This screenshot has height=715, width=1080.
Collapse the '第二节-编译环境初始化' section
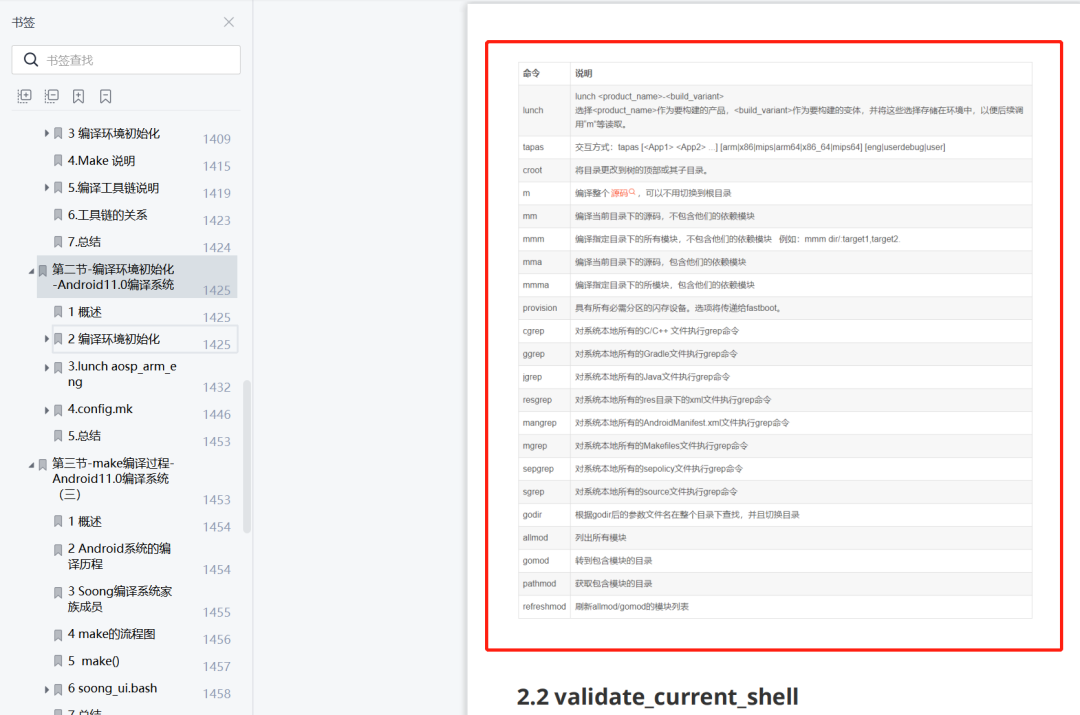[x=31, y=271]
